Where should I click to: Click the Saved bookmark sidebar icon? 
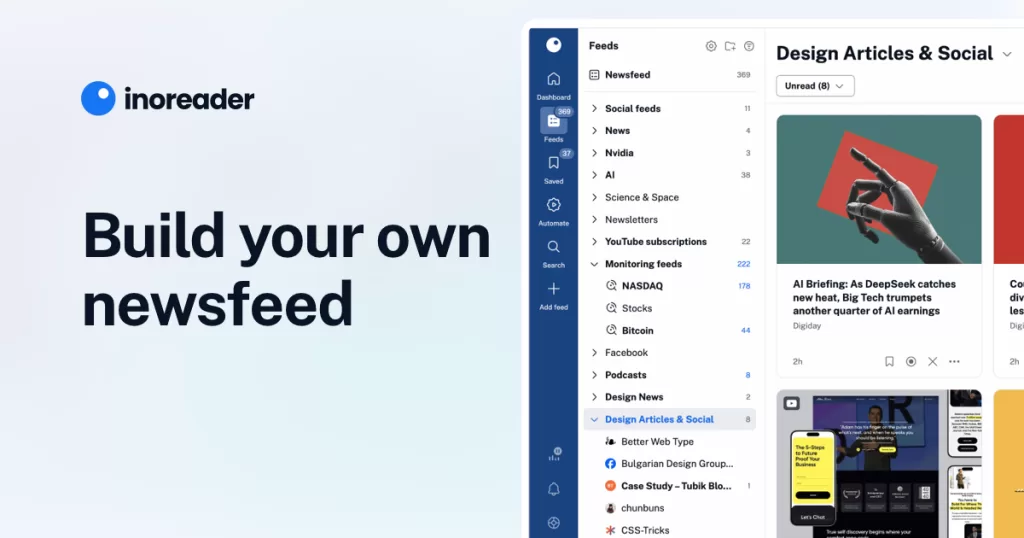[x=553, y=164]
